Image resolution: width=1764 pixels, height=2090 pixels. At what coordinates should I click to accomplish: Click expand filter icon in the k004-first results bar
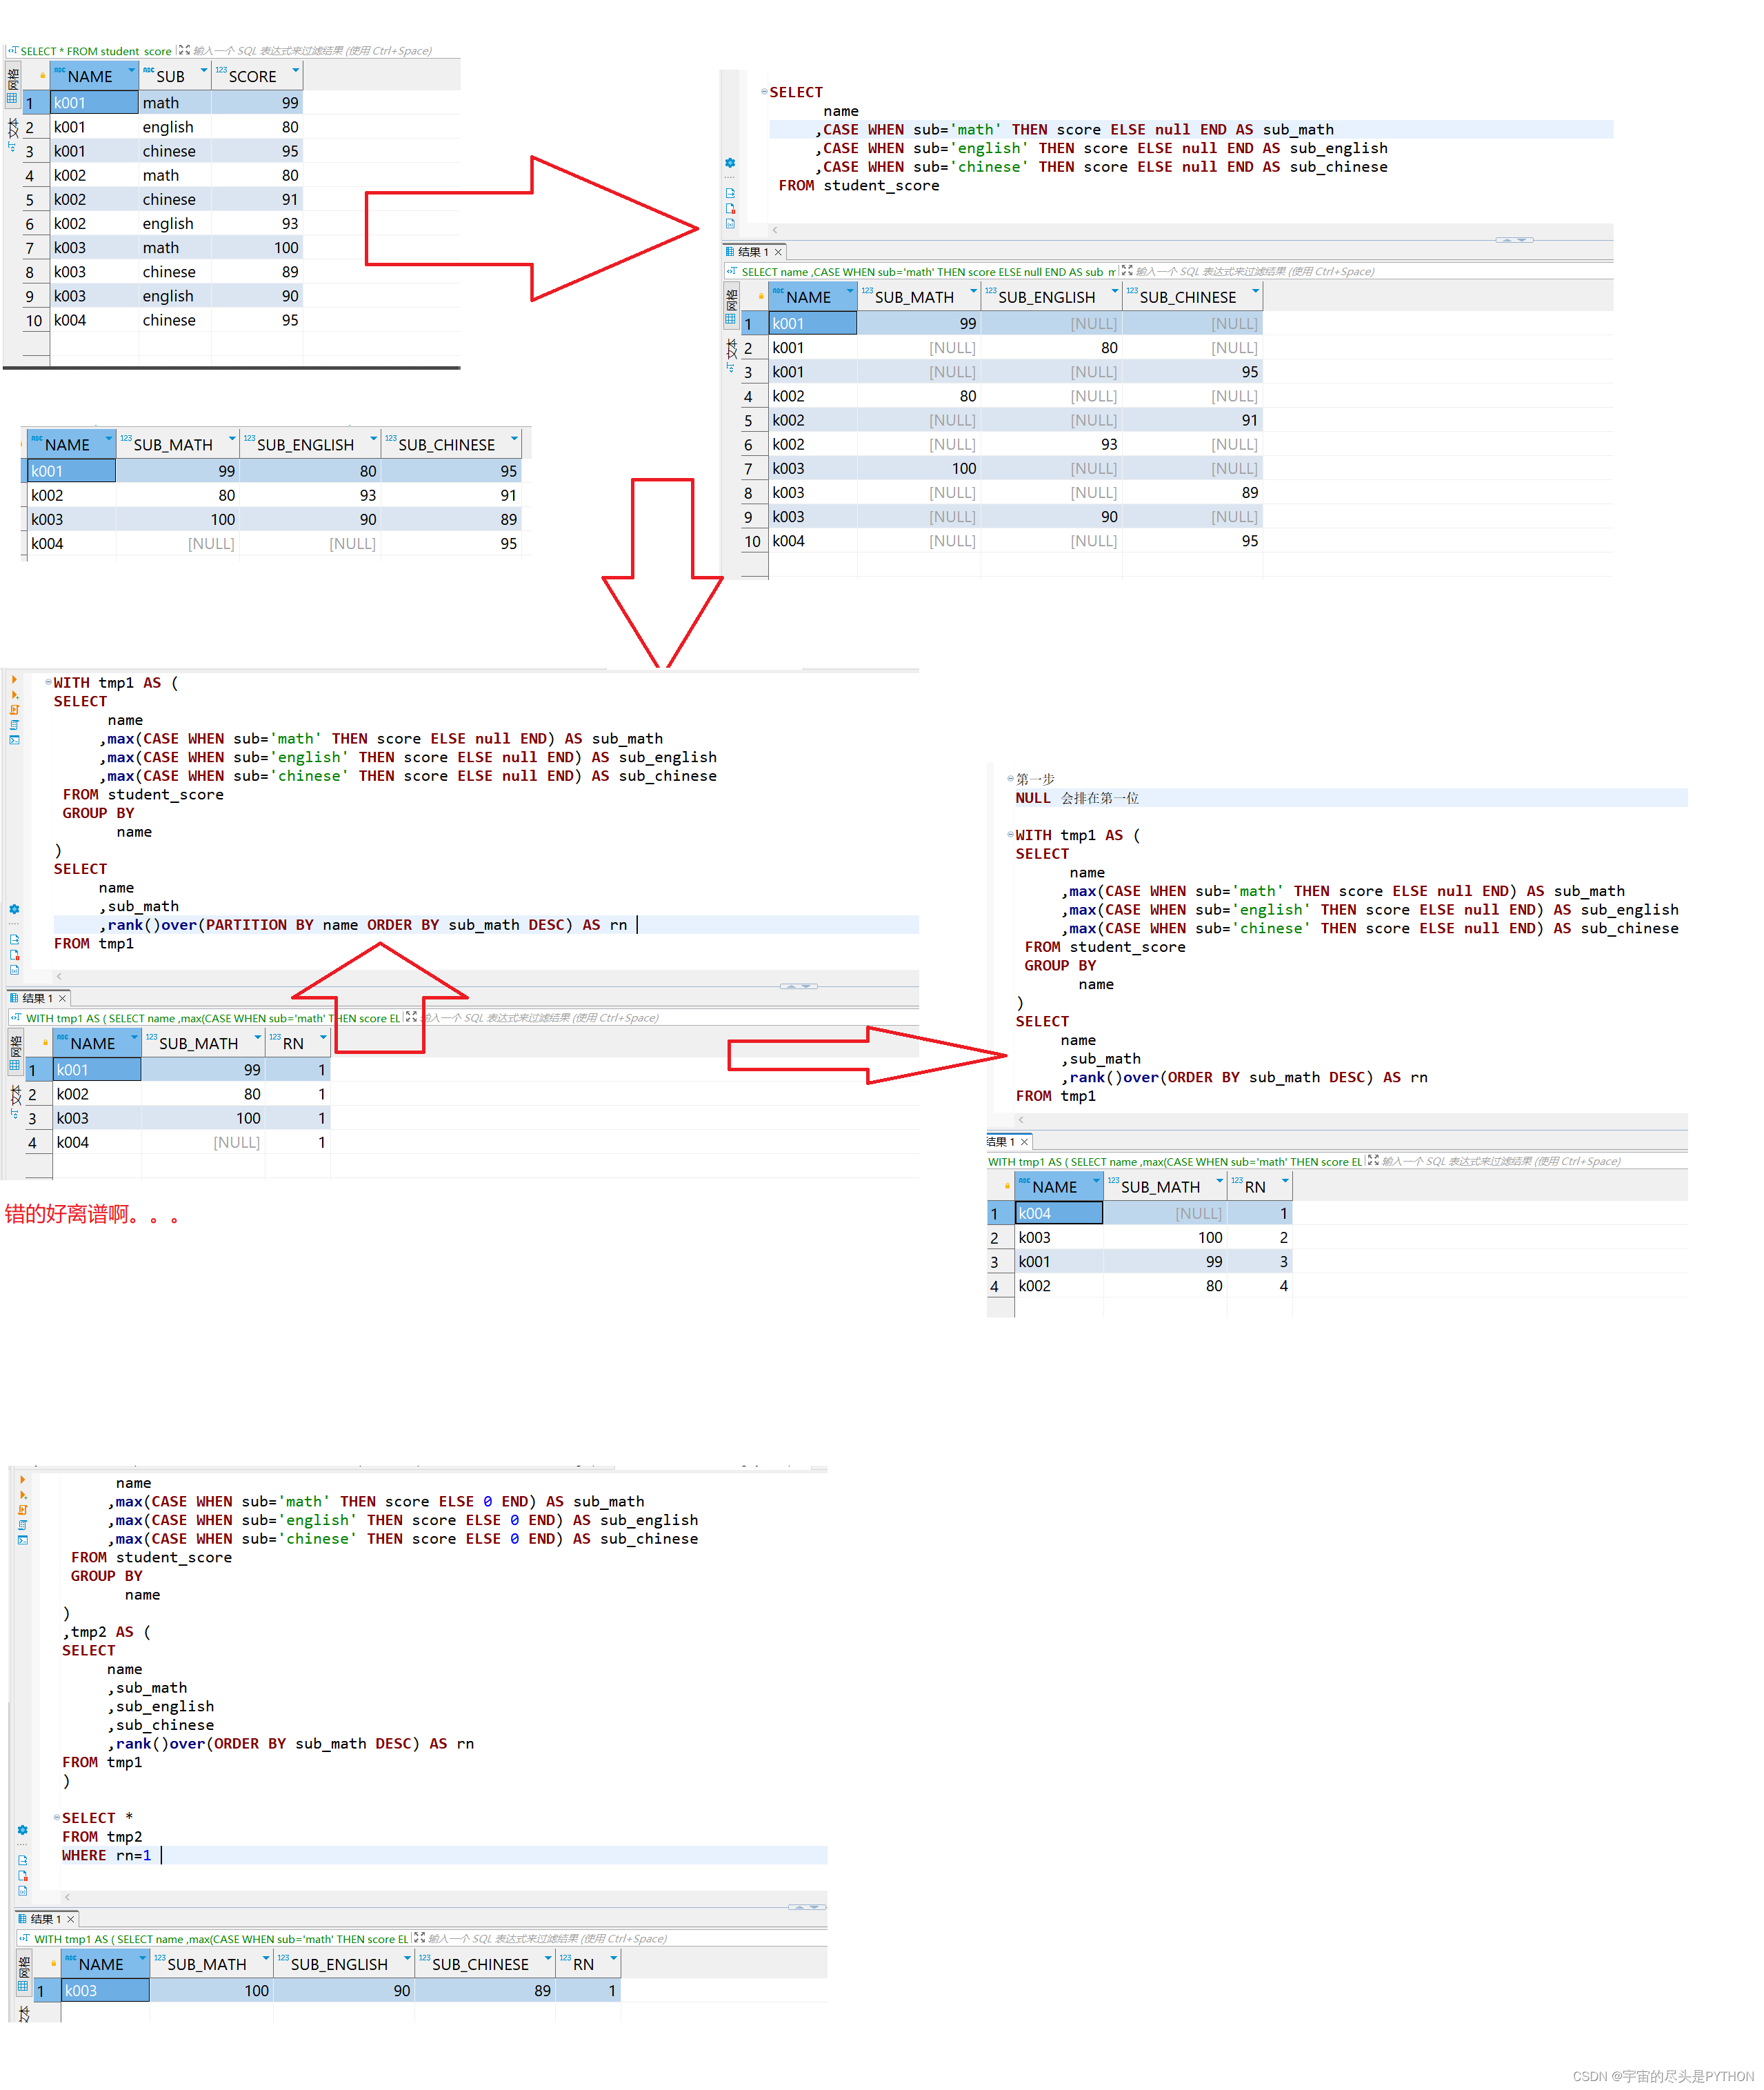pos(1373,1160)
